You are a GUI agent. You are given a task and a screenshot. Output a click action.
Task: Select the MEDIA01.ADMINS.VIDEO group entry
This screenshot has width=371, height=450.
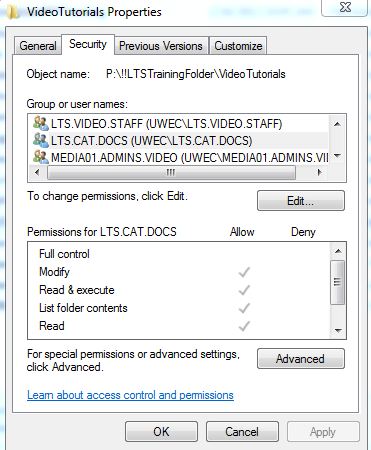tap(180, 157)
